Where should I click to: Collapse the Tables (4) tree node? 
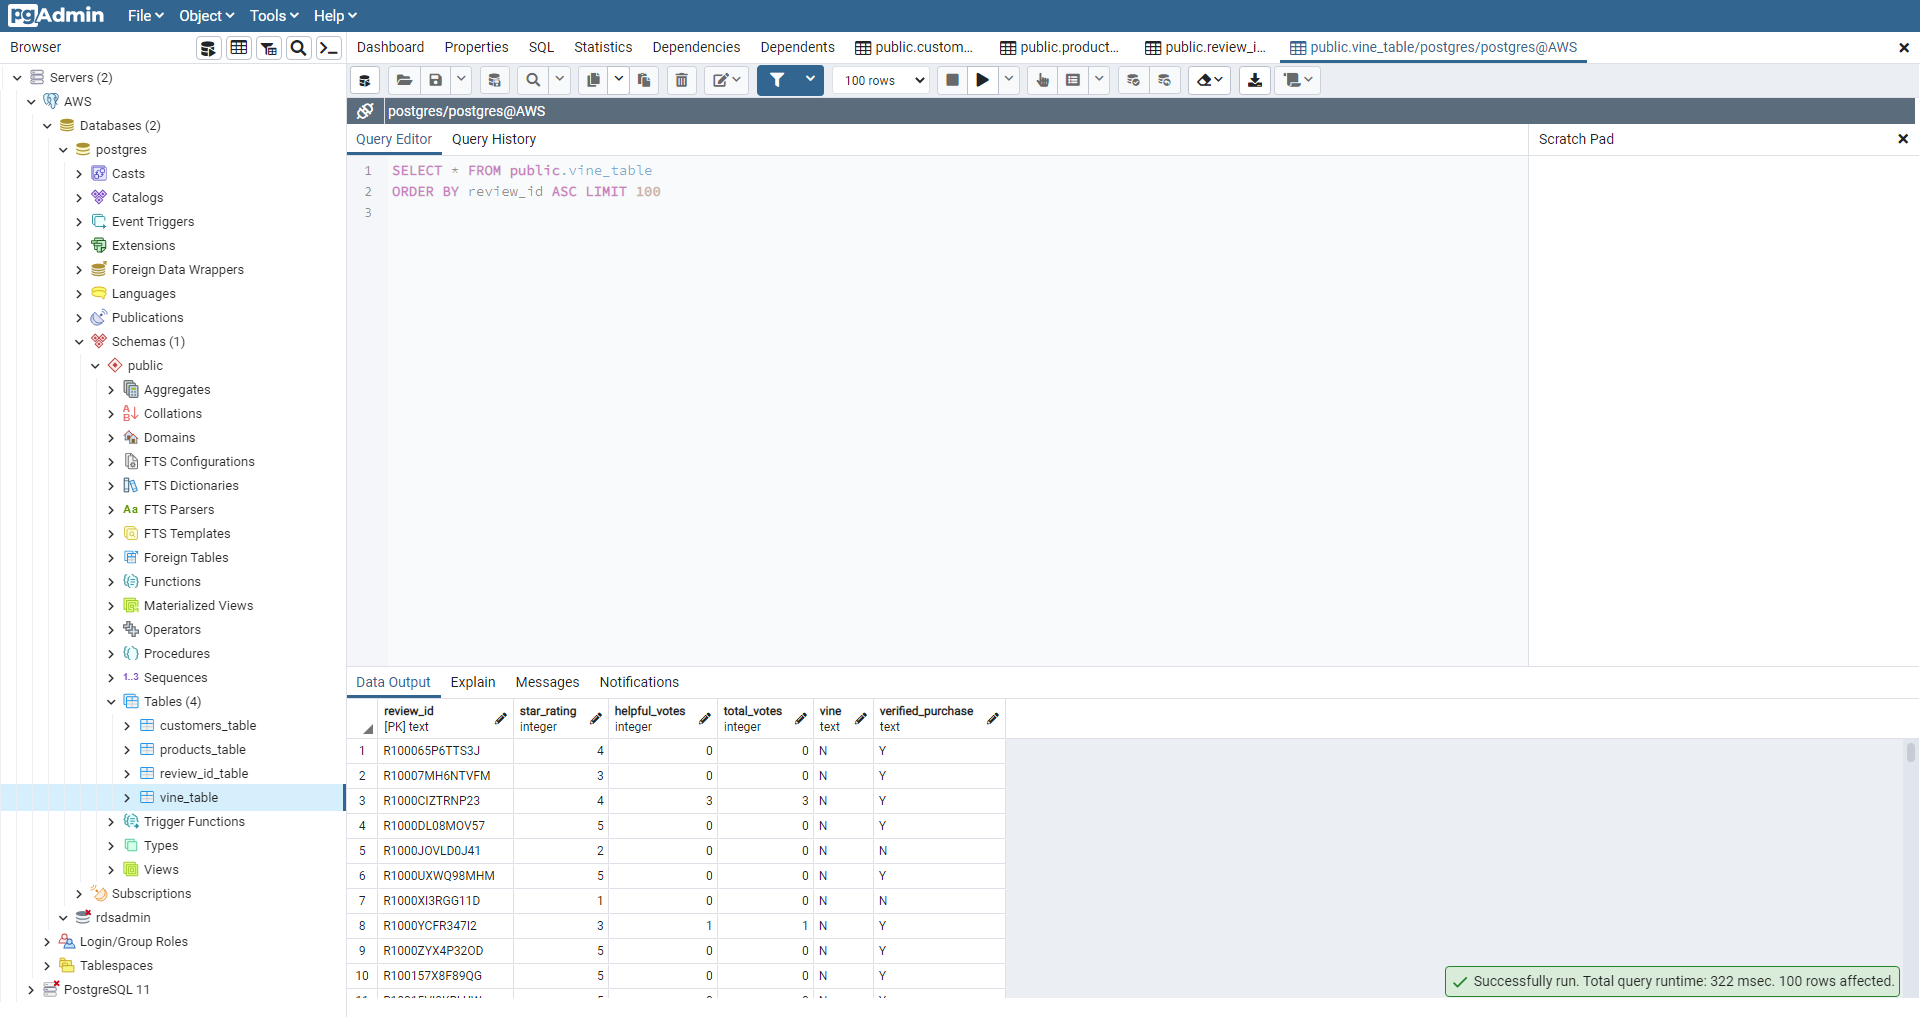coord(111,702)
